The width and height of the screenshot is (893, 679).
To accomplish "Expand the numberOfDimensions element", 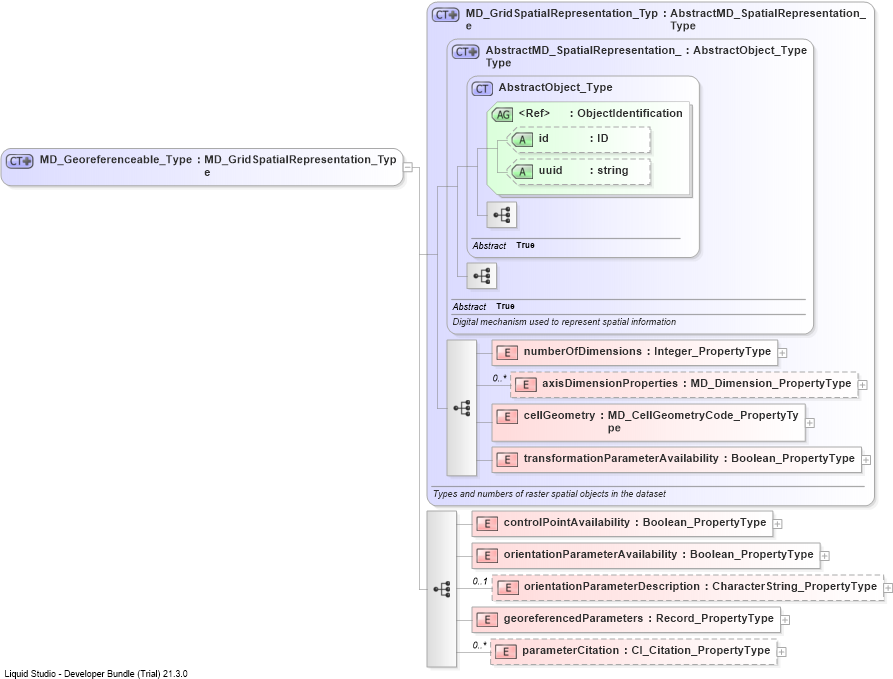I will pos(783,353).
